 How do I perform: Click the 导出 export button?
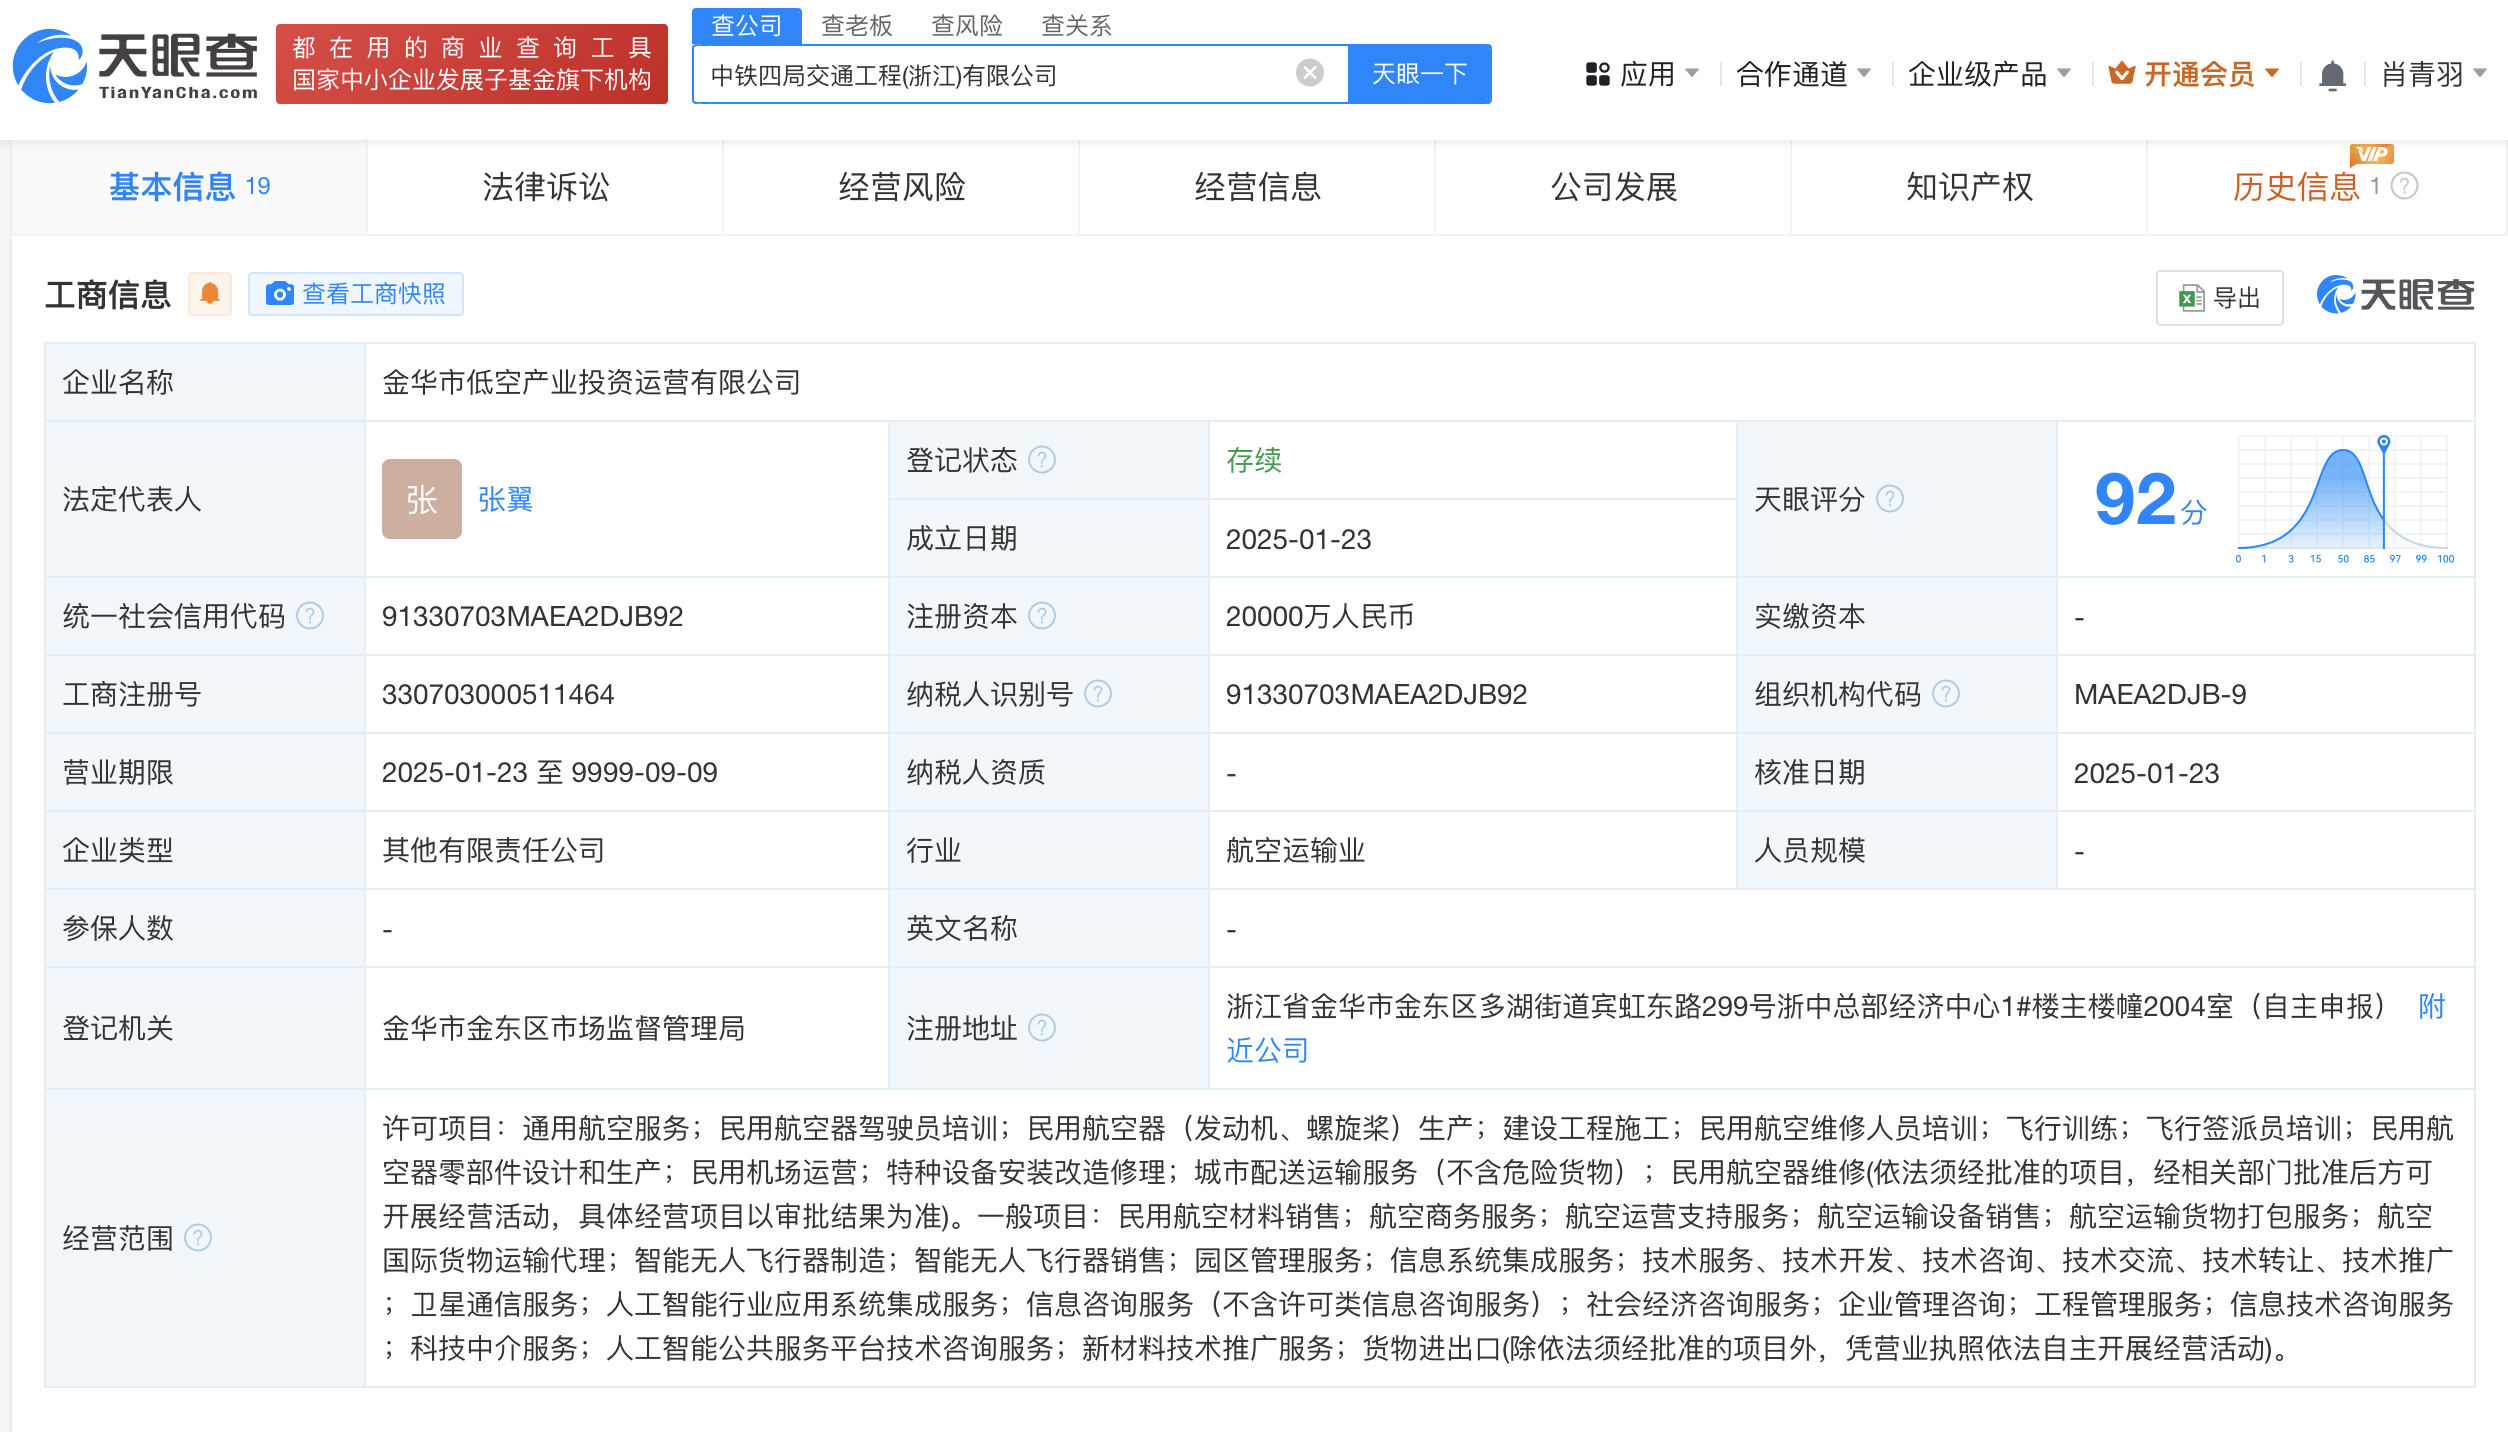point(2219,298)
